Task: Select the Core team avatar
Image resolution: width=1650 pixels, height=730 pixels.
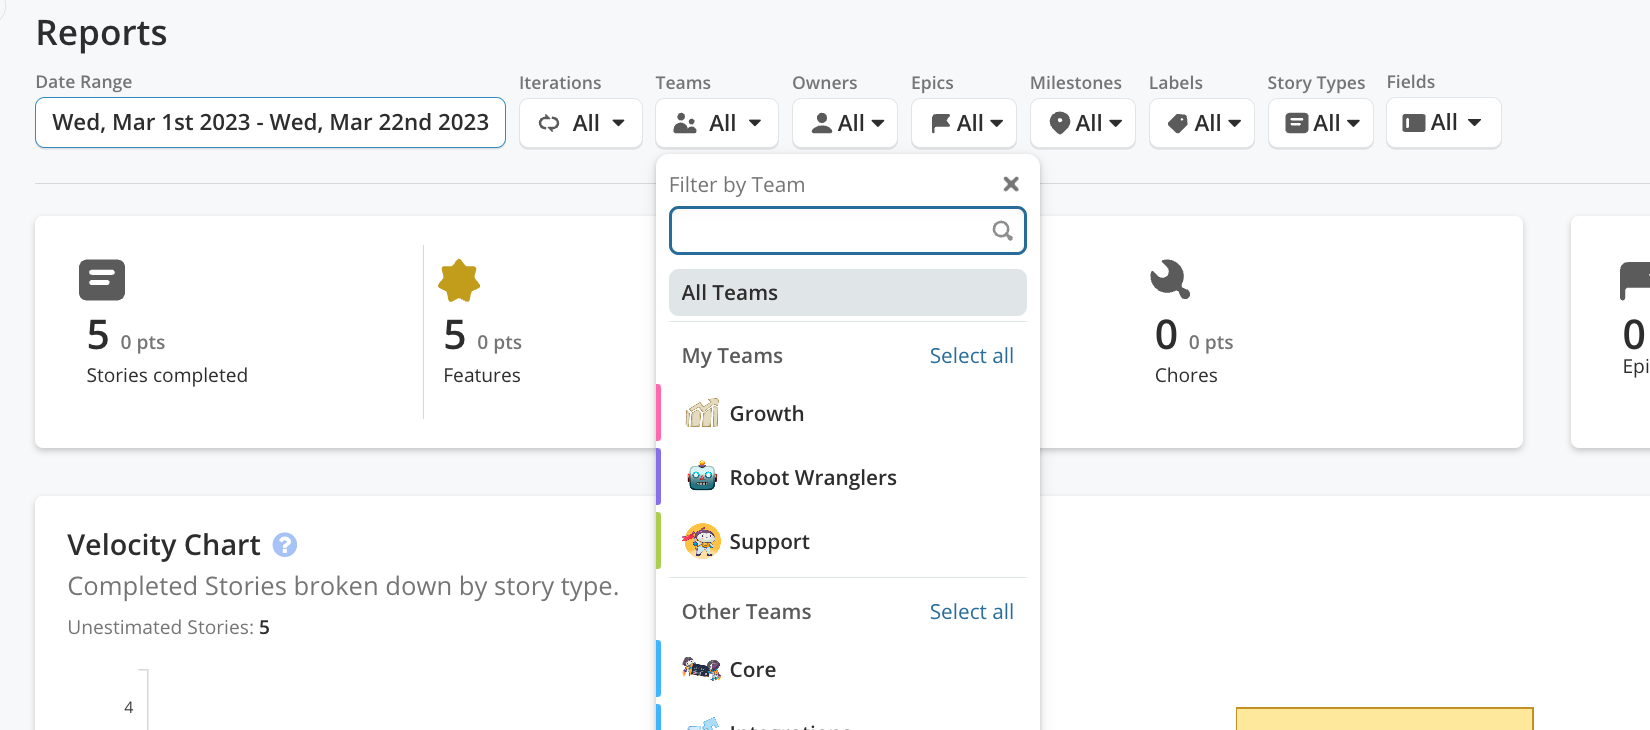Action: click(702, 669)
